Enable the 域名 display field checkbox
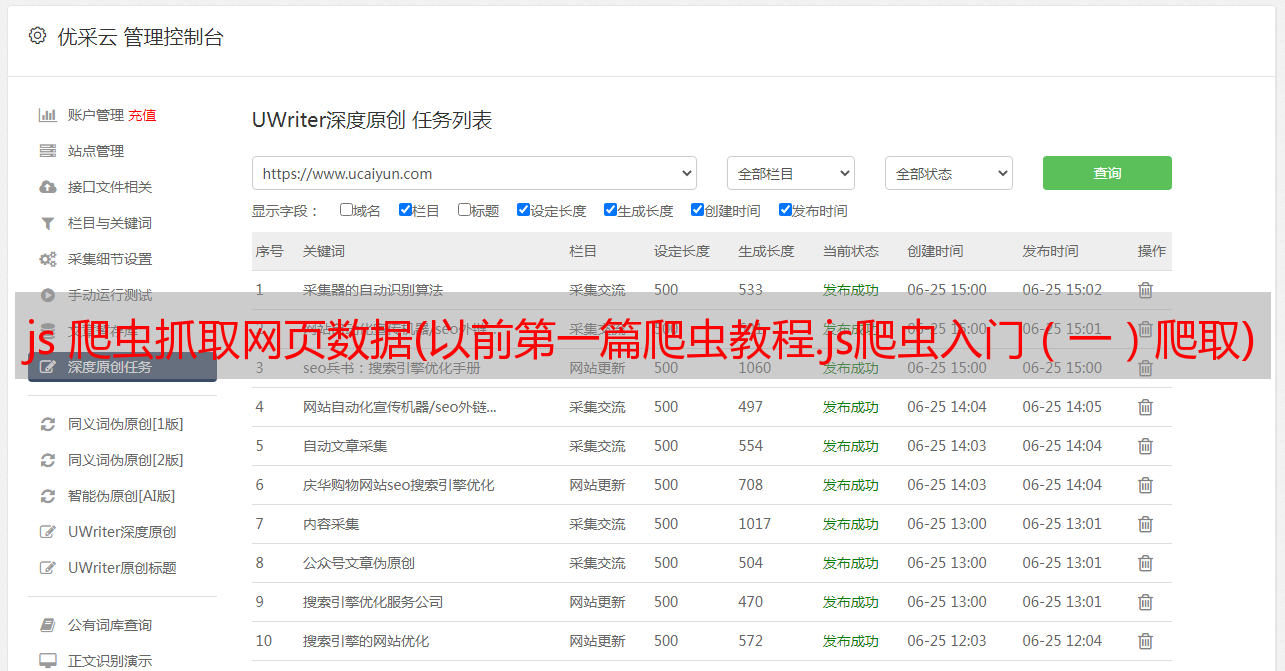Image resolution: width=1285 pixels, height=671 pixels. [346, 210]
